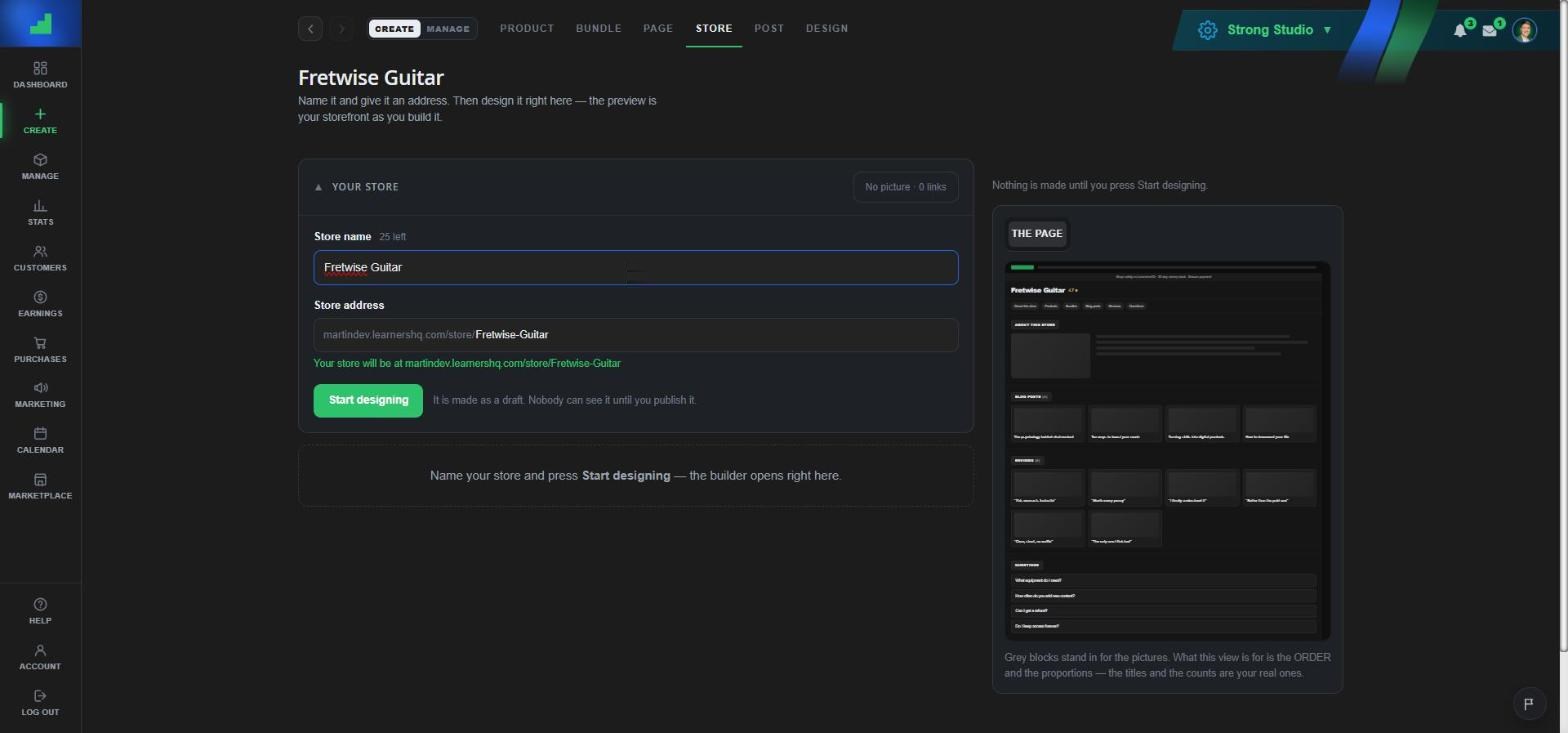Select The Page preview label
Viewport: 1568px width, 733px height.
coord(1037,234)
